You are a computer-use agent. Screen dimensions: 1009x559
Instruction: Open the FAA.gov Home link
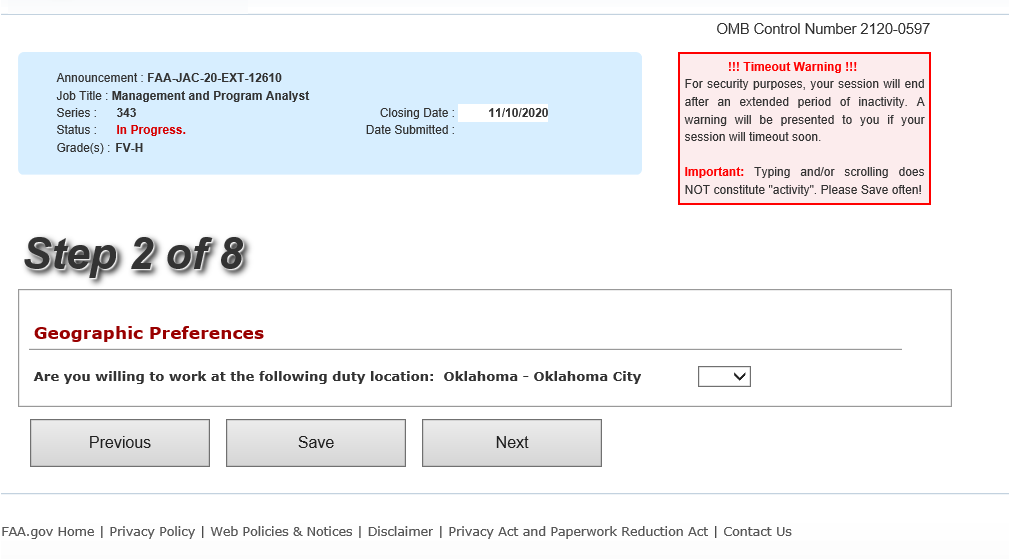pos(48,531)
